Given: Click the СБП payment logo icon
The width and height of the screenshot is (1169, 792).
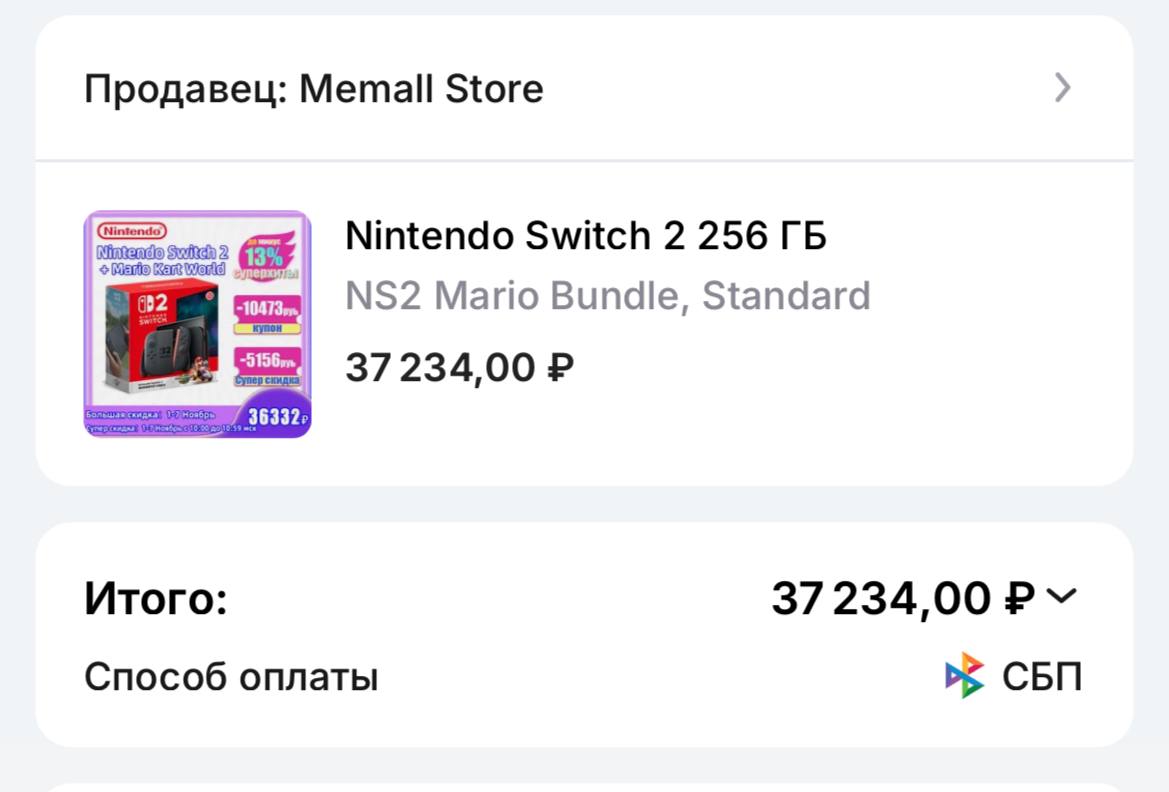Looking at the screenshot, I should (x=964, y=676).
